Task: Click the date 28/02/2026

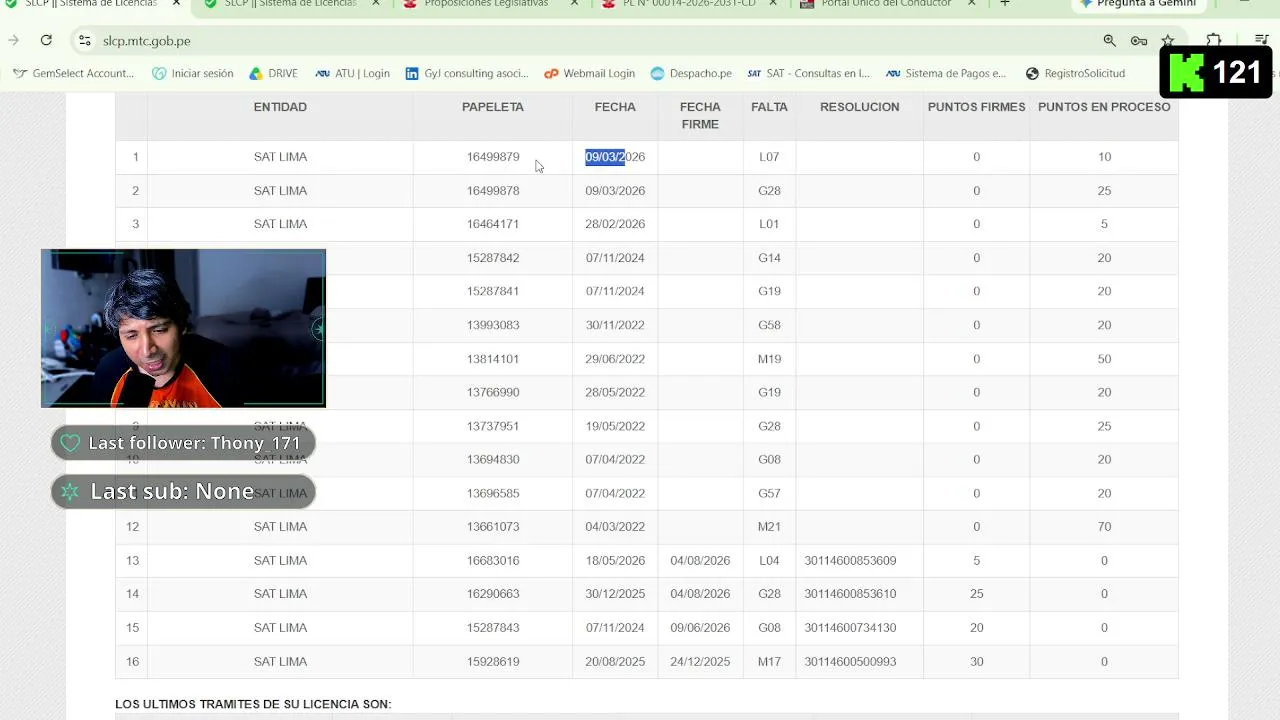Action: (x=615, y=224)
